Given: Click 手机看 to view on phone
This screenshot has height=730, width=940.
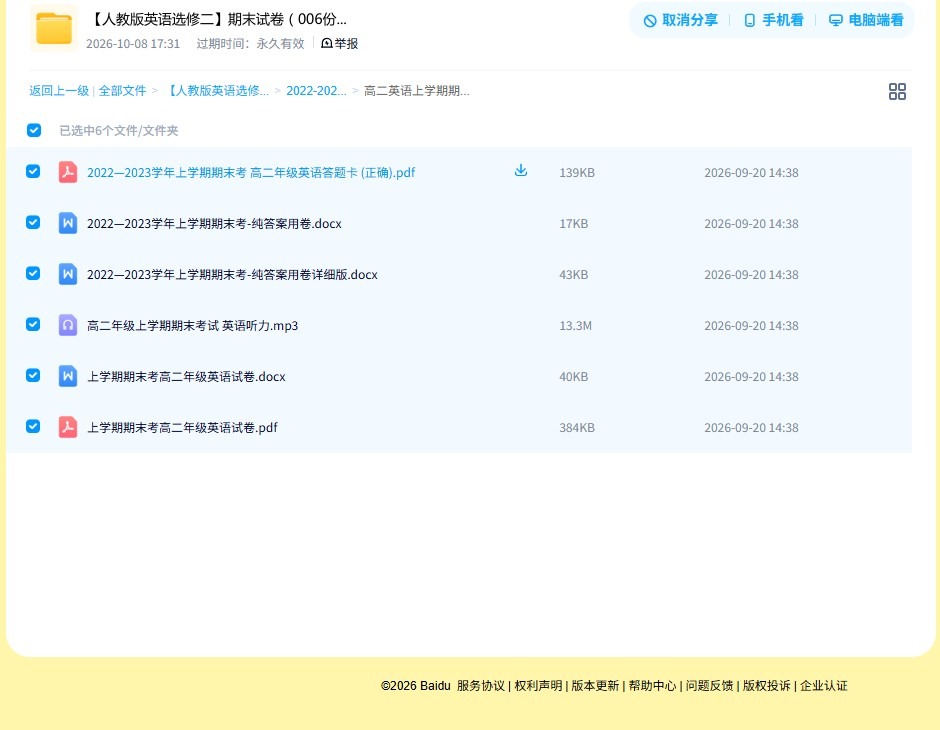Looking at the screenshot, I should pos(773,20).
